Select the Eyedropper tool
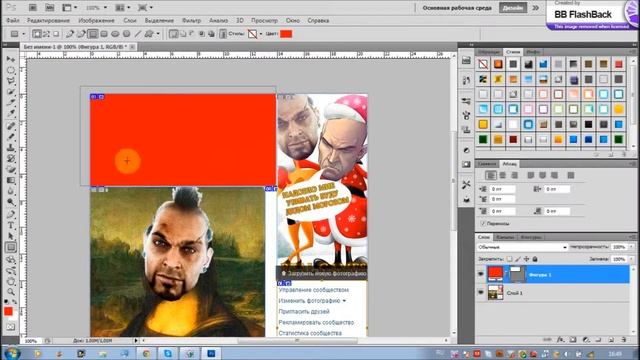The image size is (640, 360). (x=11, y=113)
